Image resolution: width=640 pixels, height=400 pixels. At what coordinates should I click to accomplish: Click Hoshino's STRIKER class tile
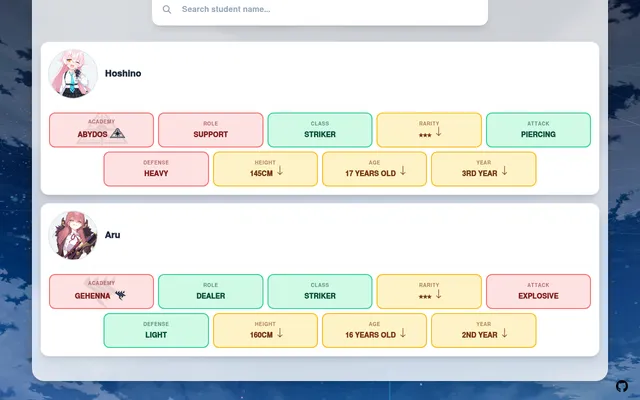(x=320, y=130)
